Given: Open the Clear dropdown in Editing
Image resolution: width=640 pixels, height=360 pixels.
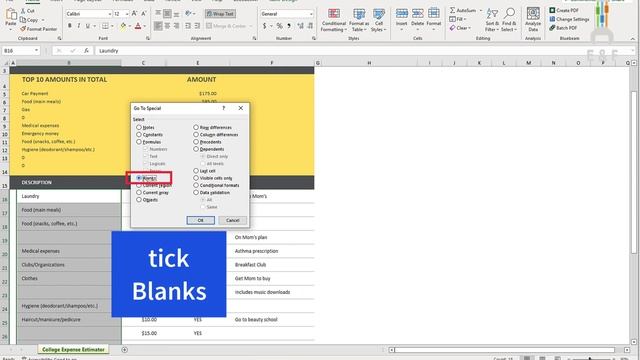Looking at the screenshot, I should tap(460, 28).
